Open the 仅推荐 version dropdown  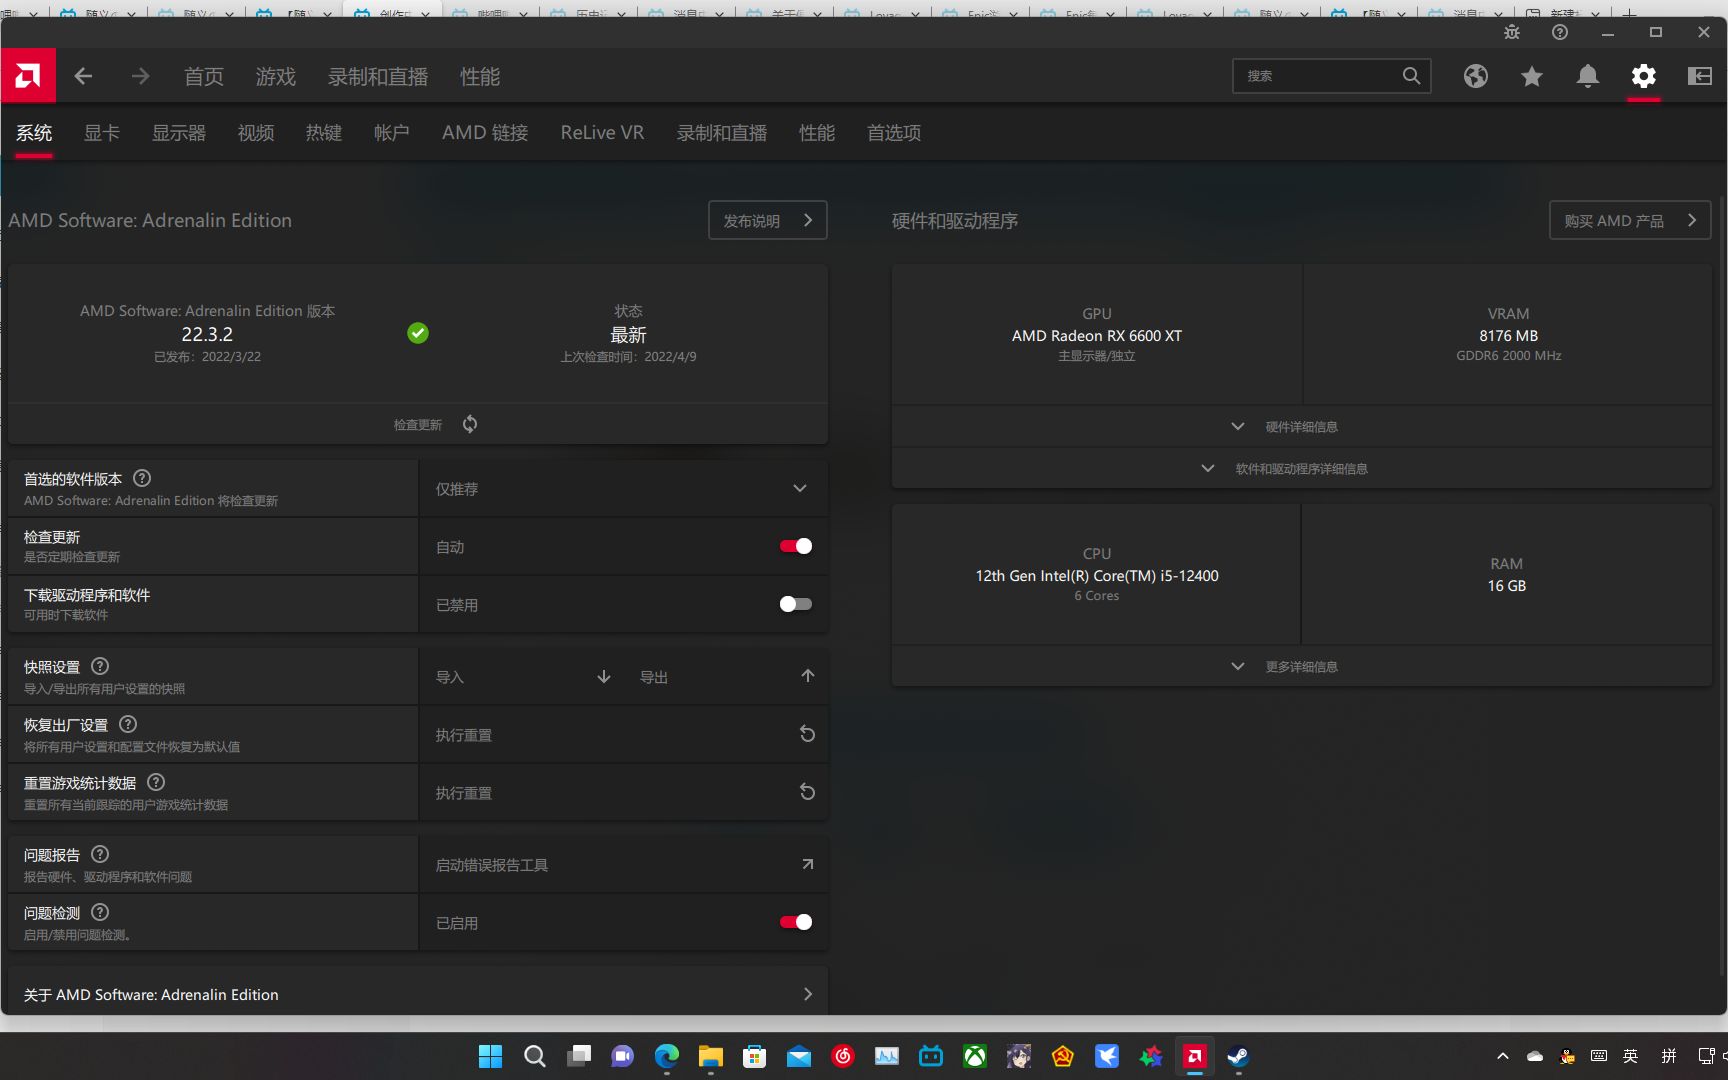click(623, 489)
